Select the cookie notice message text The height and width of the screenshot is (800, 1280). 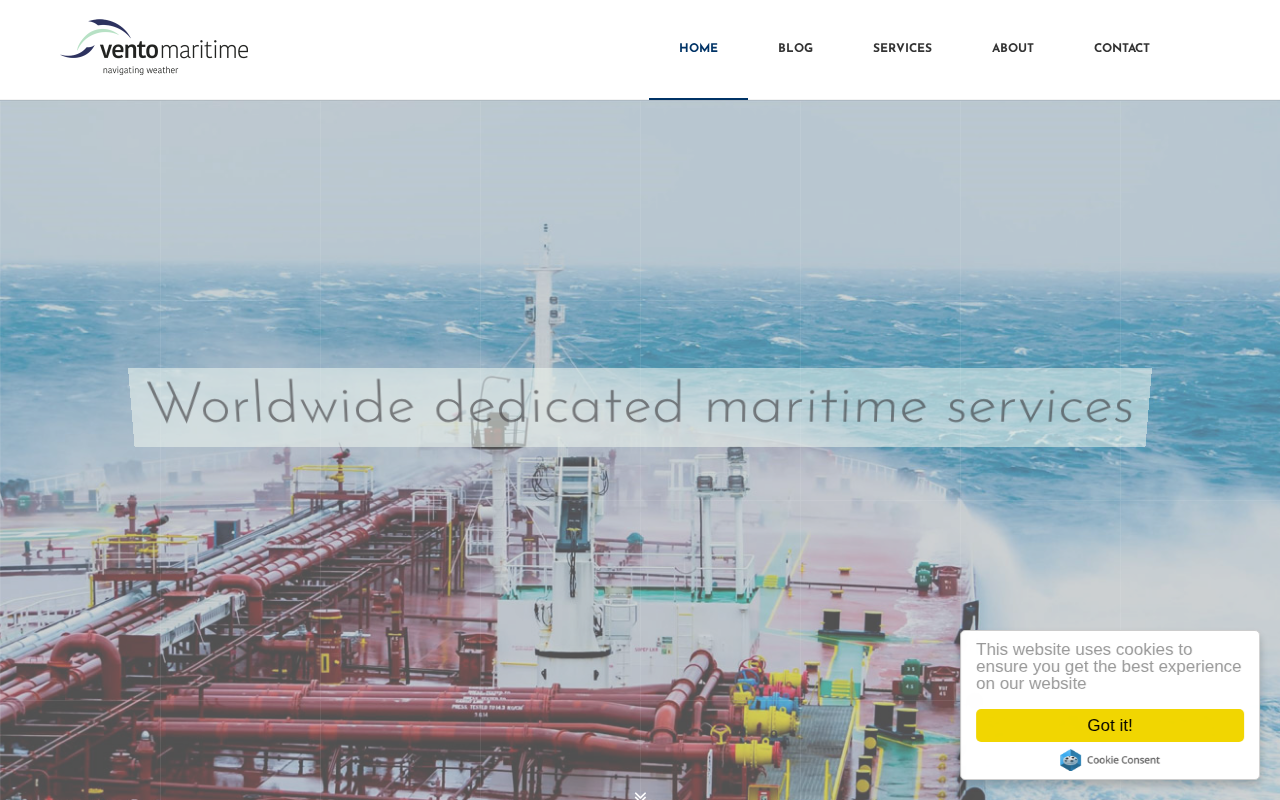[x=1109, y=667]
